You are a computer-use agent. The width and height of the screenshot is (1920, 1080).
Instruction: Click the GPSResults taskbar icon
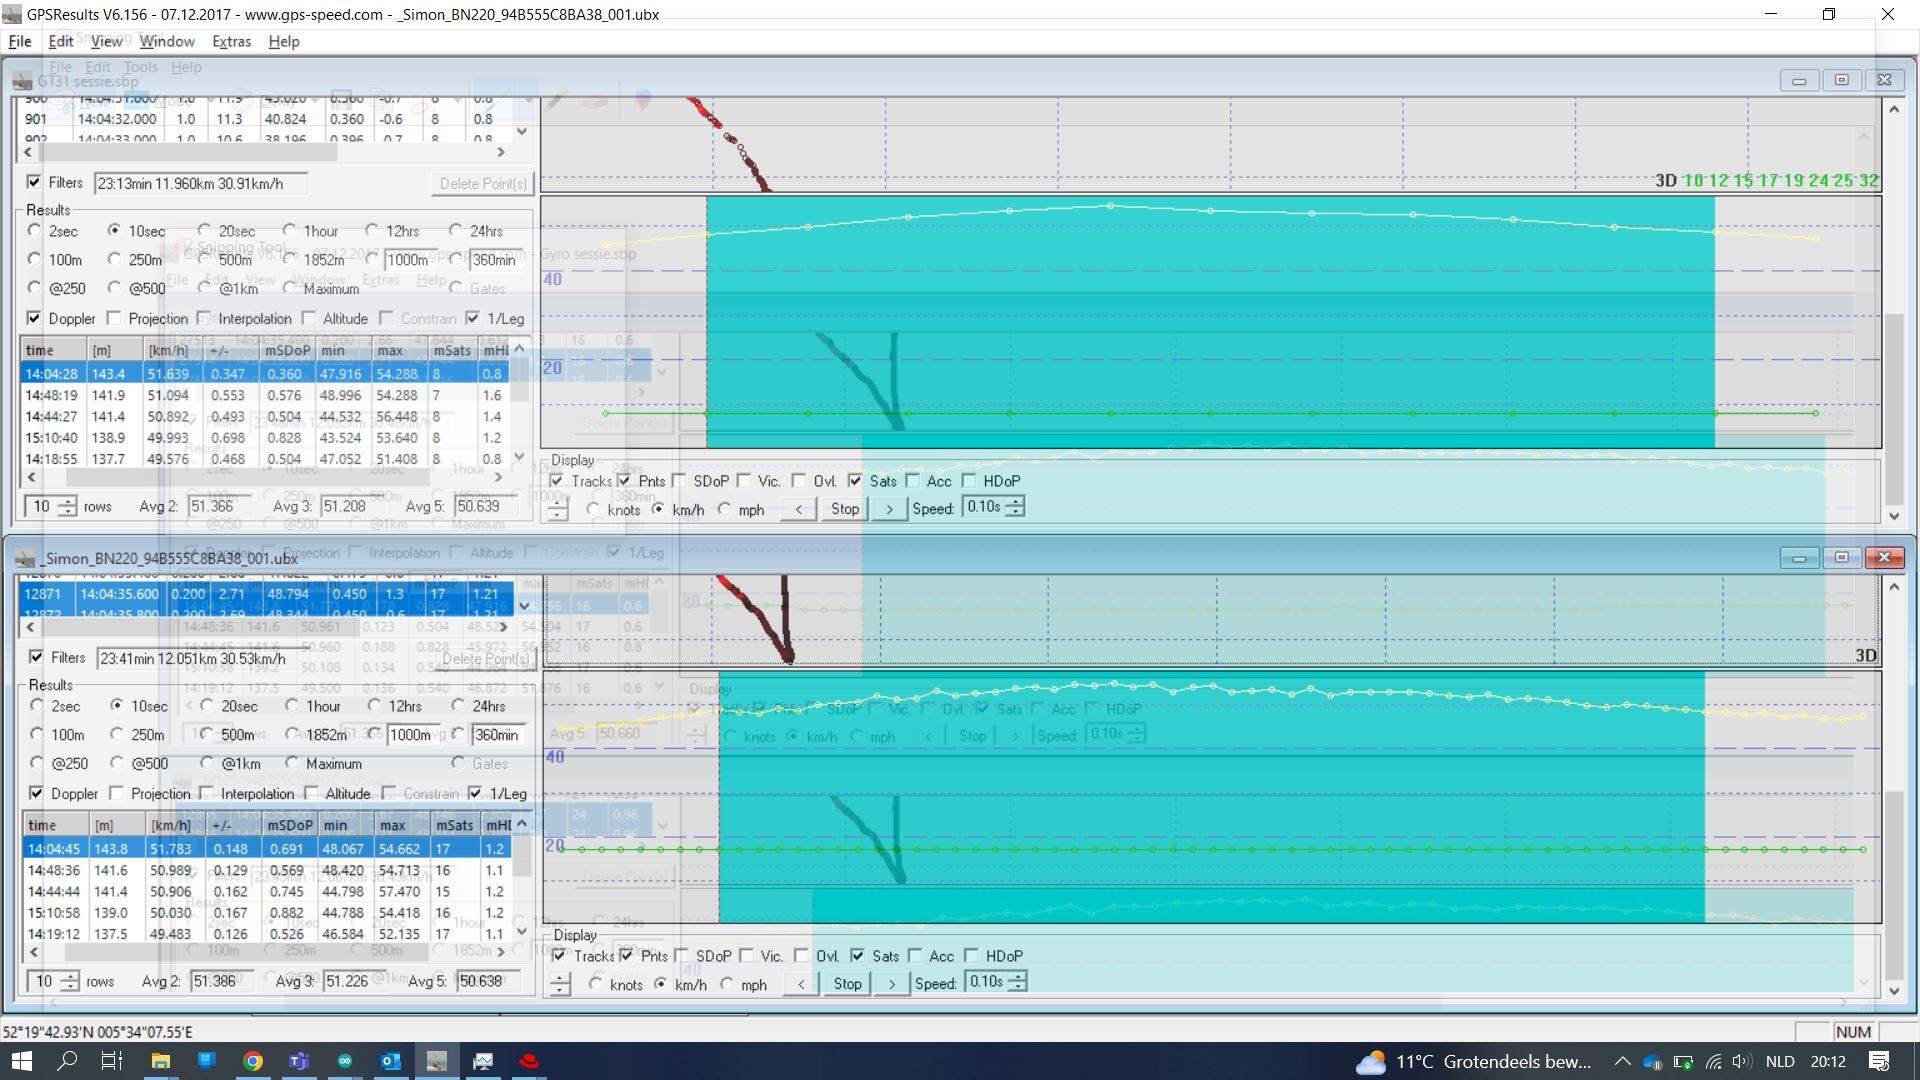click(x=437, y=1061)
